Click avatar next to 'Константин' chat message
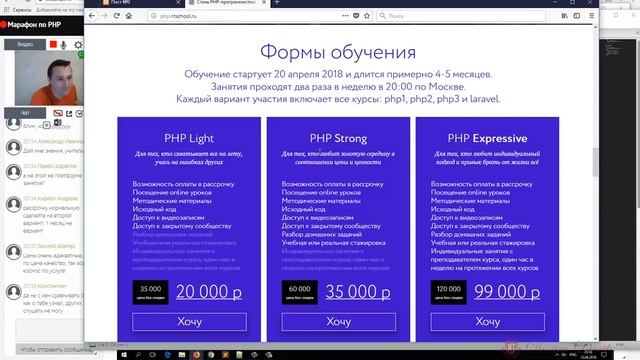Image resolution: width=640 pixels, height=360 pixels. 13,292
